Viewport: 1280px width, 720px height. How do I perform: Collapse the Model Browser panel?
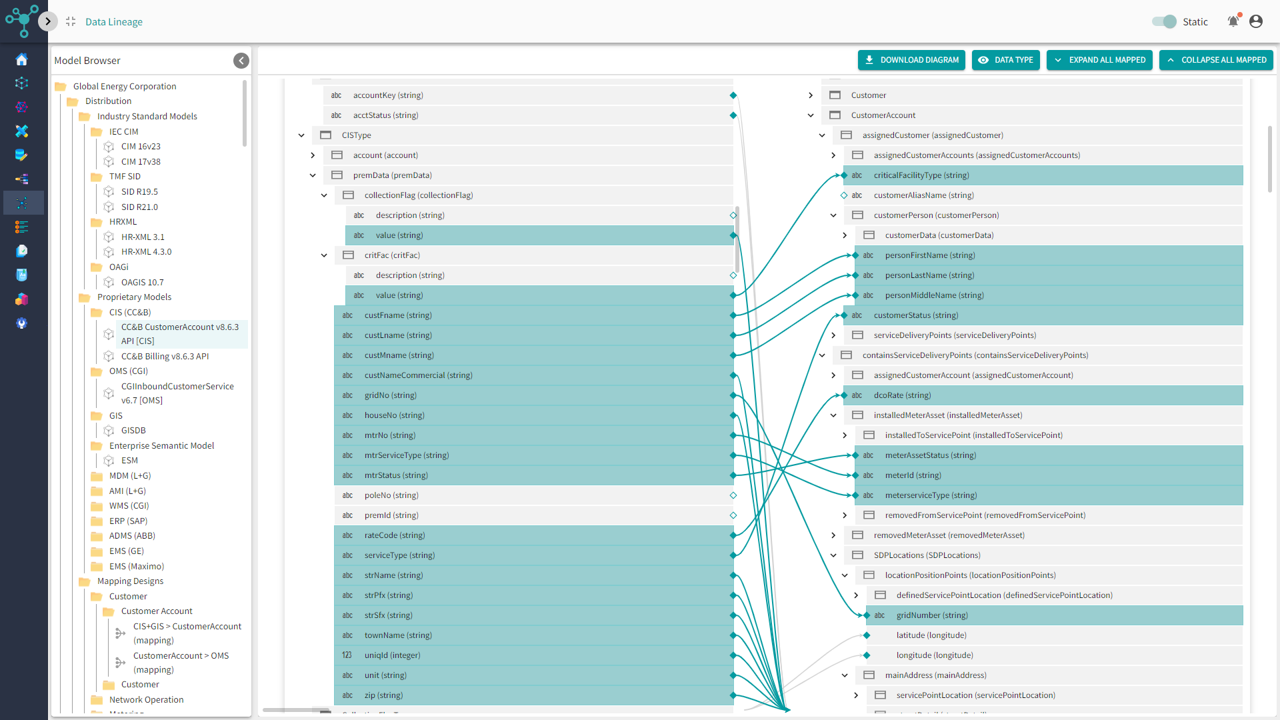coord(241,61)
